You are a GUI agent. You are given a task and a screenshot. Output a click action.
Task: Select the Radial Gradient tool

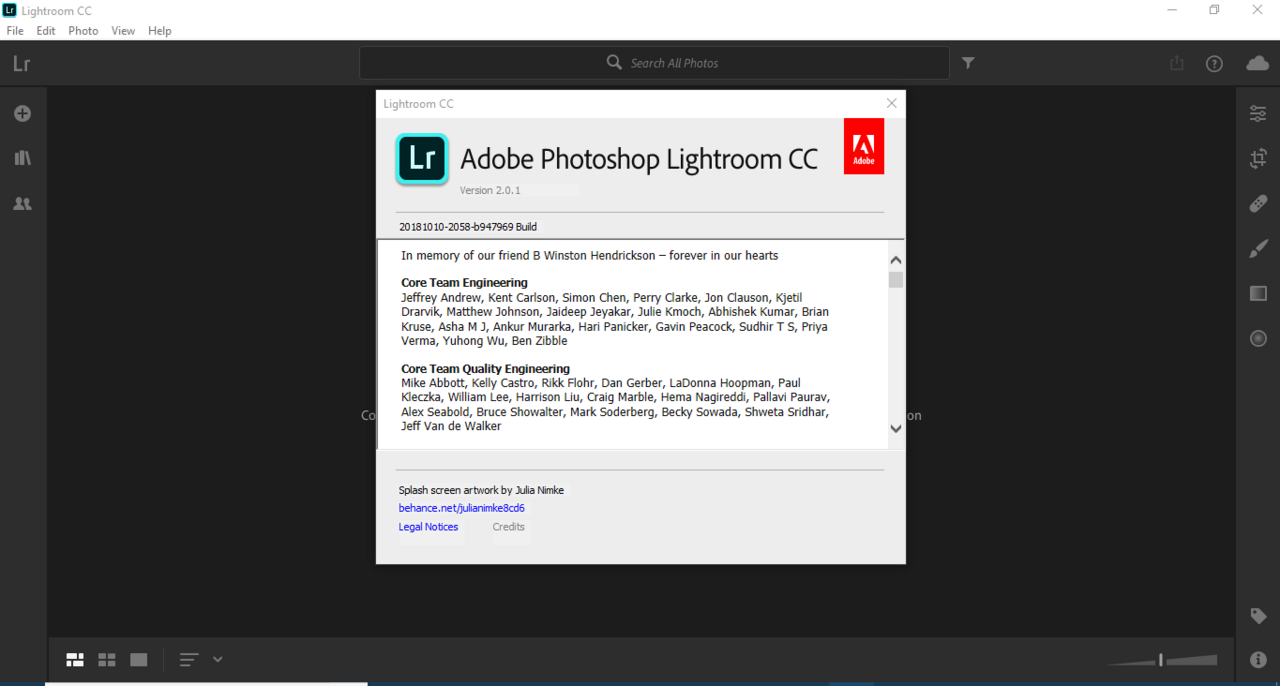click(x=1258, y=338)
